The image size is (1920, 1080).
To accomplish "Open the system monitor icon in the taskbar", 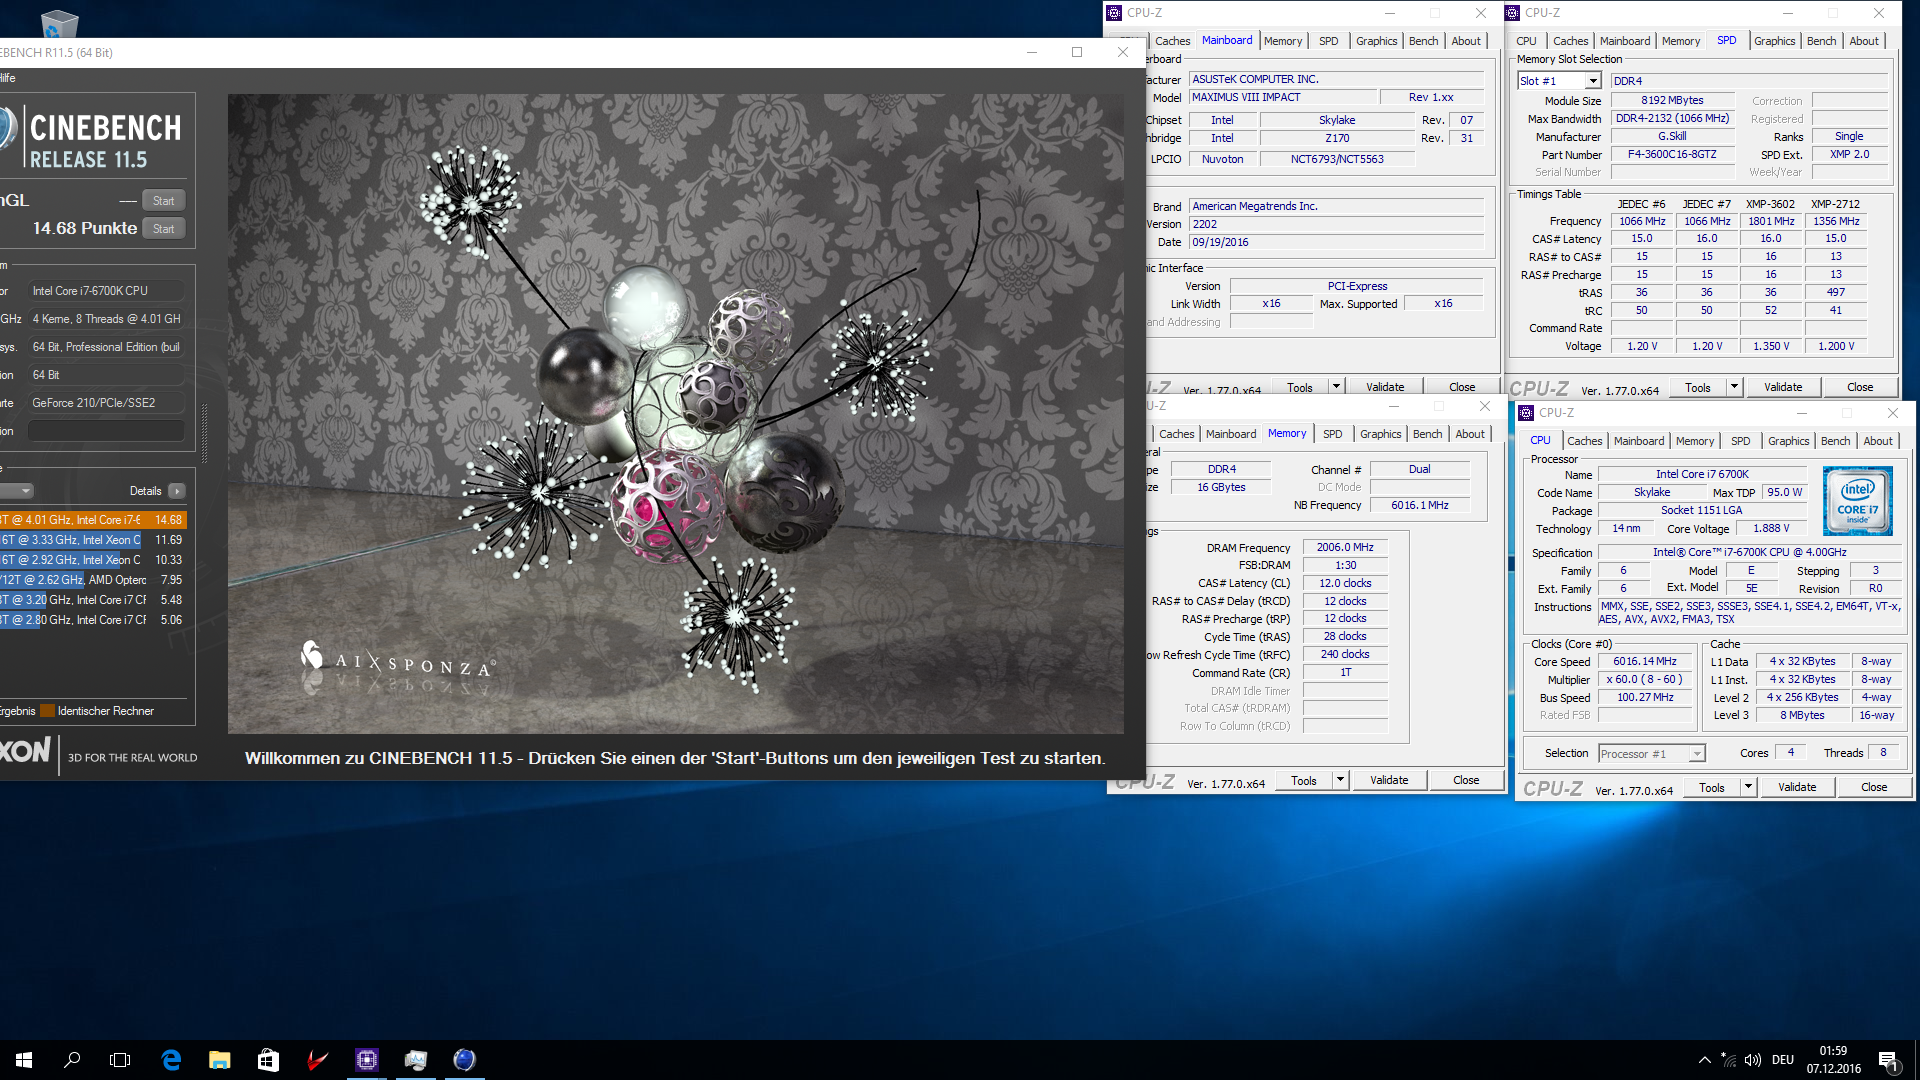I will tap(416, 1060).
